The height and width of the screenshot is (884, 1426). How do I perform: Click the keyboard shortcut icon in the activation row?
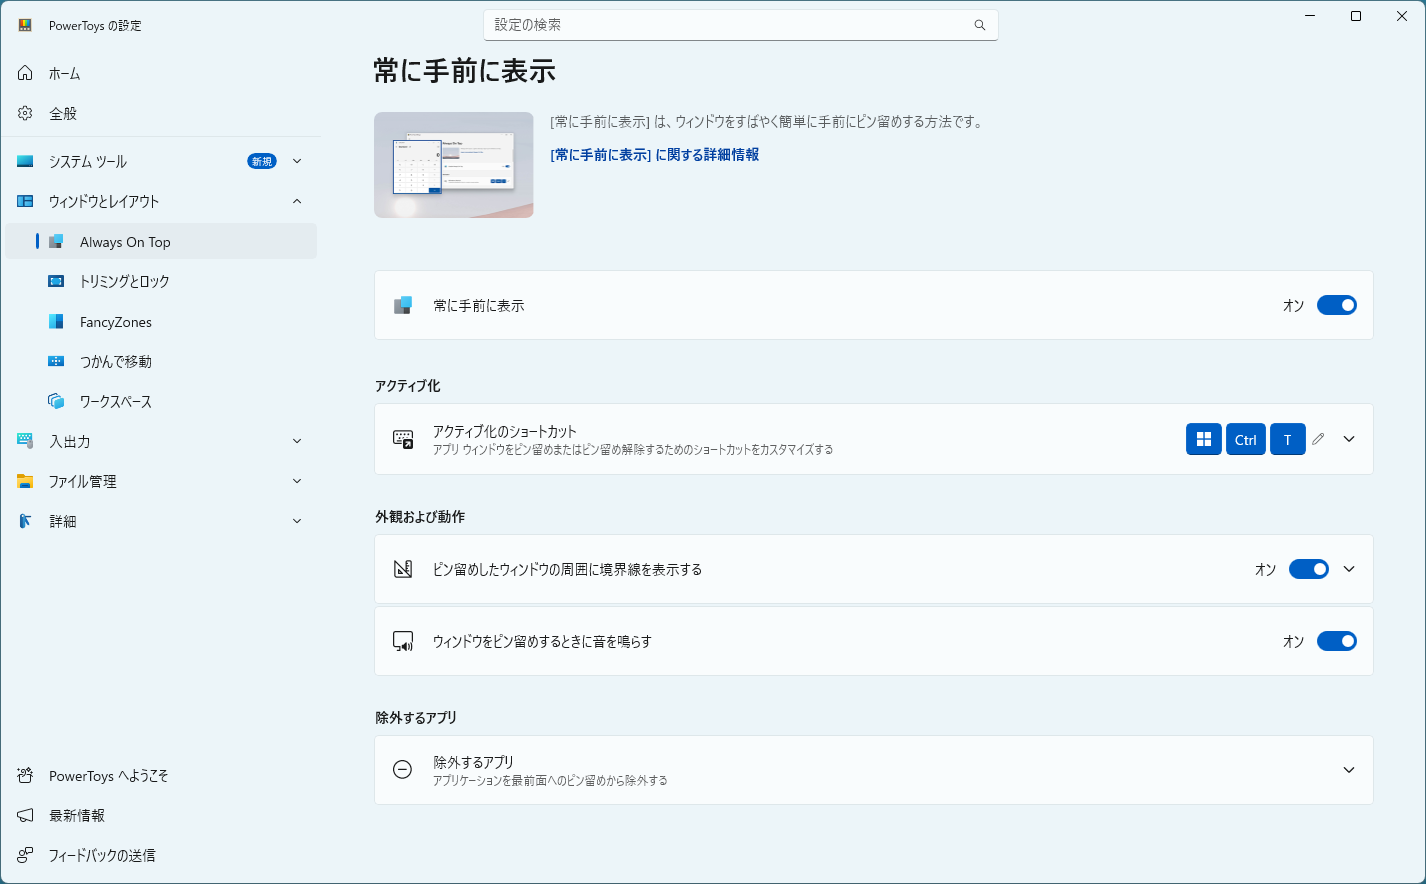point(403,439)
